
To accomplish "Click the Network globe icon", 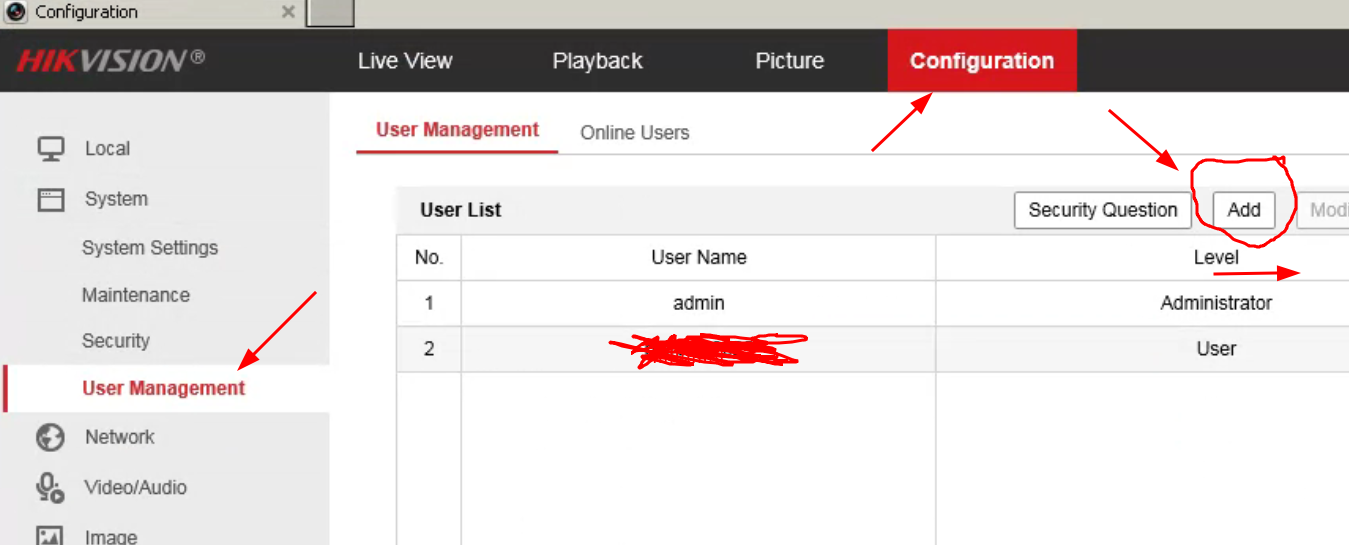I will pyautogui.click(x=50, y=437).
